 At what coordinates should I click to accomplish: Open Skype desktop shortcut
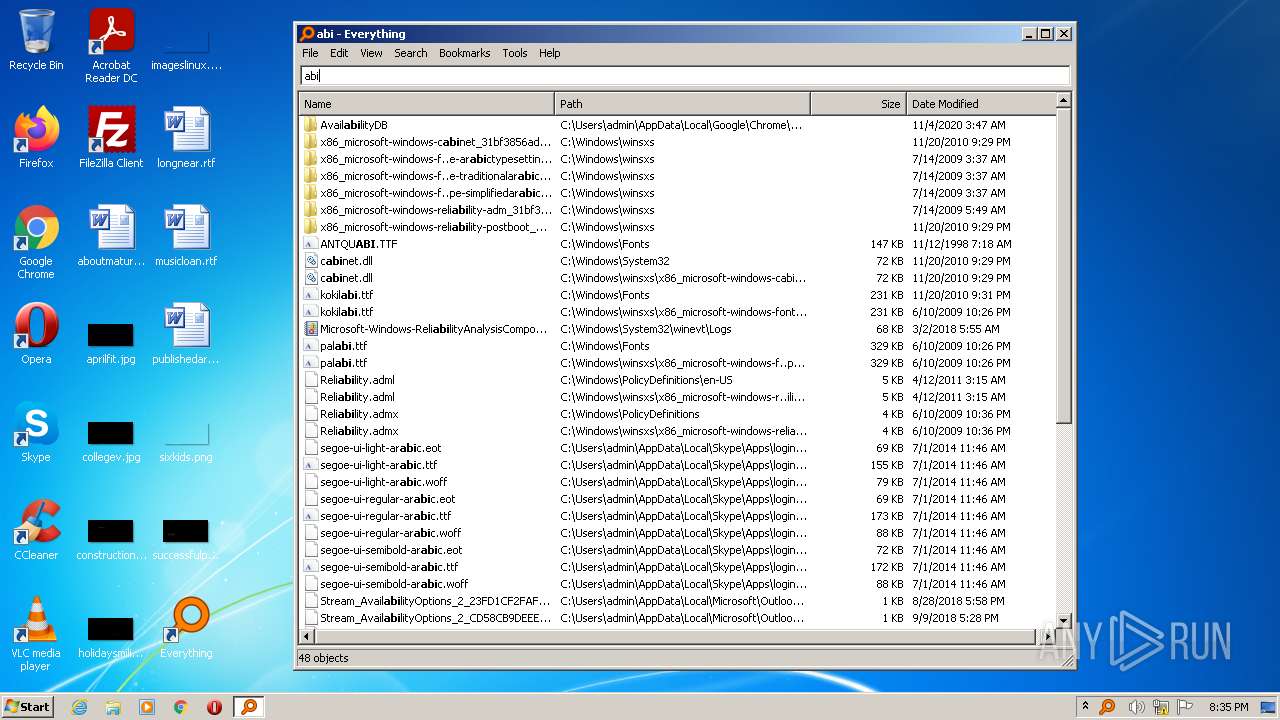pos(36,432)
